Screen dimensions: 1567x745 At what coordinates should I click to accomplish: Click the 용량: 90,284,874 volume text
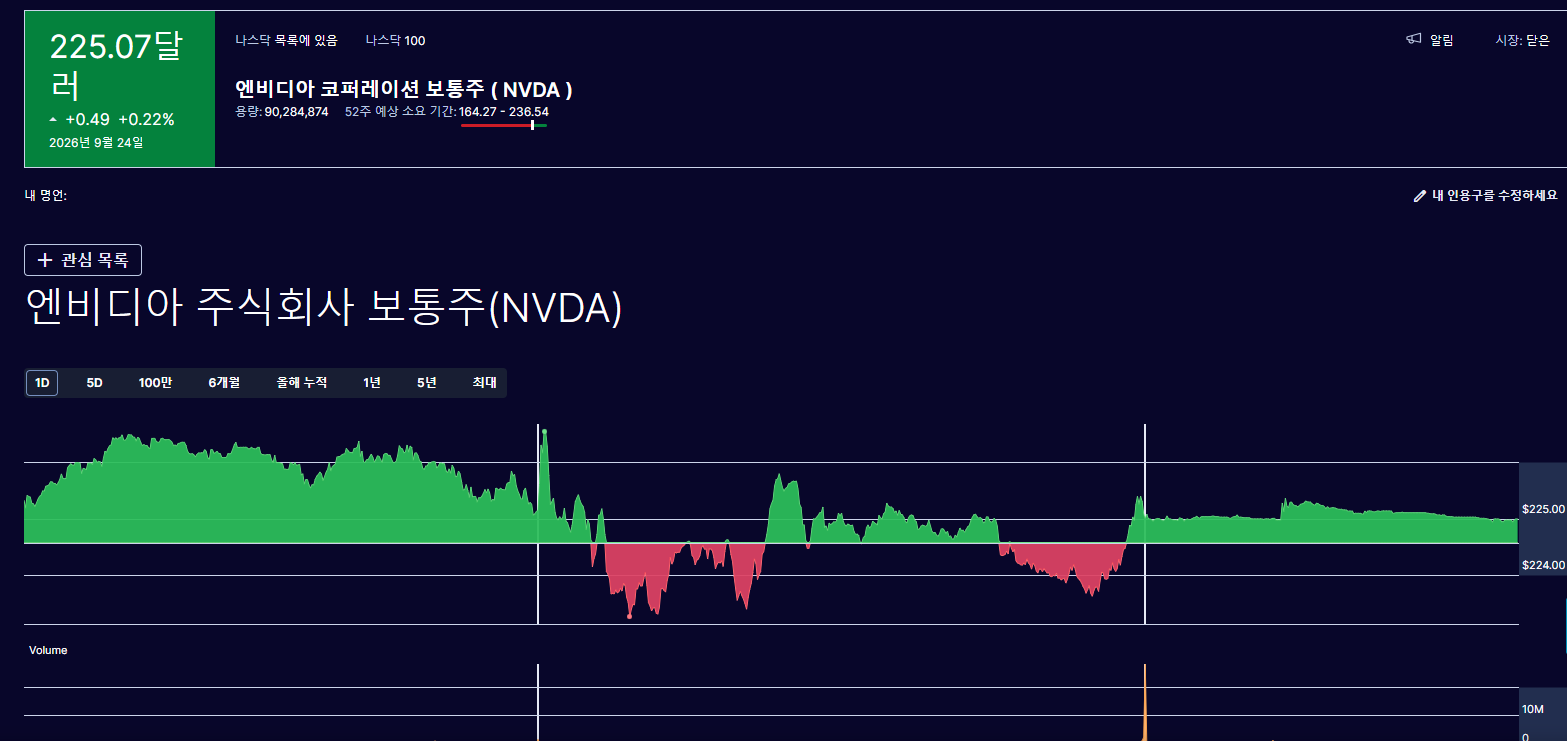coord(282,112)
